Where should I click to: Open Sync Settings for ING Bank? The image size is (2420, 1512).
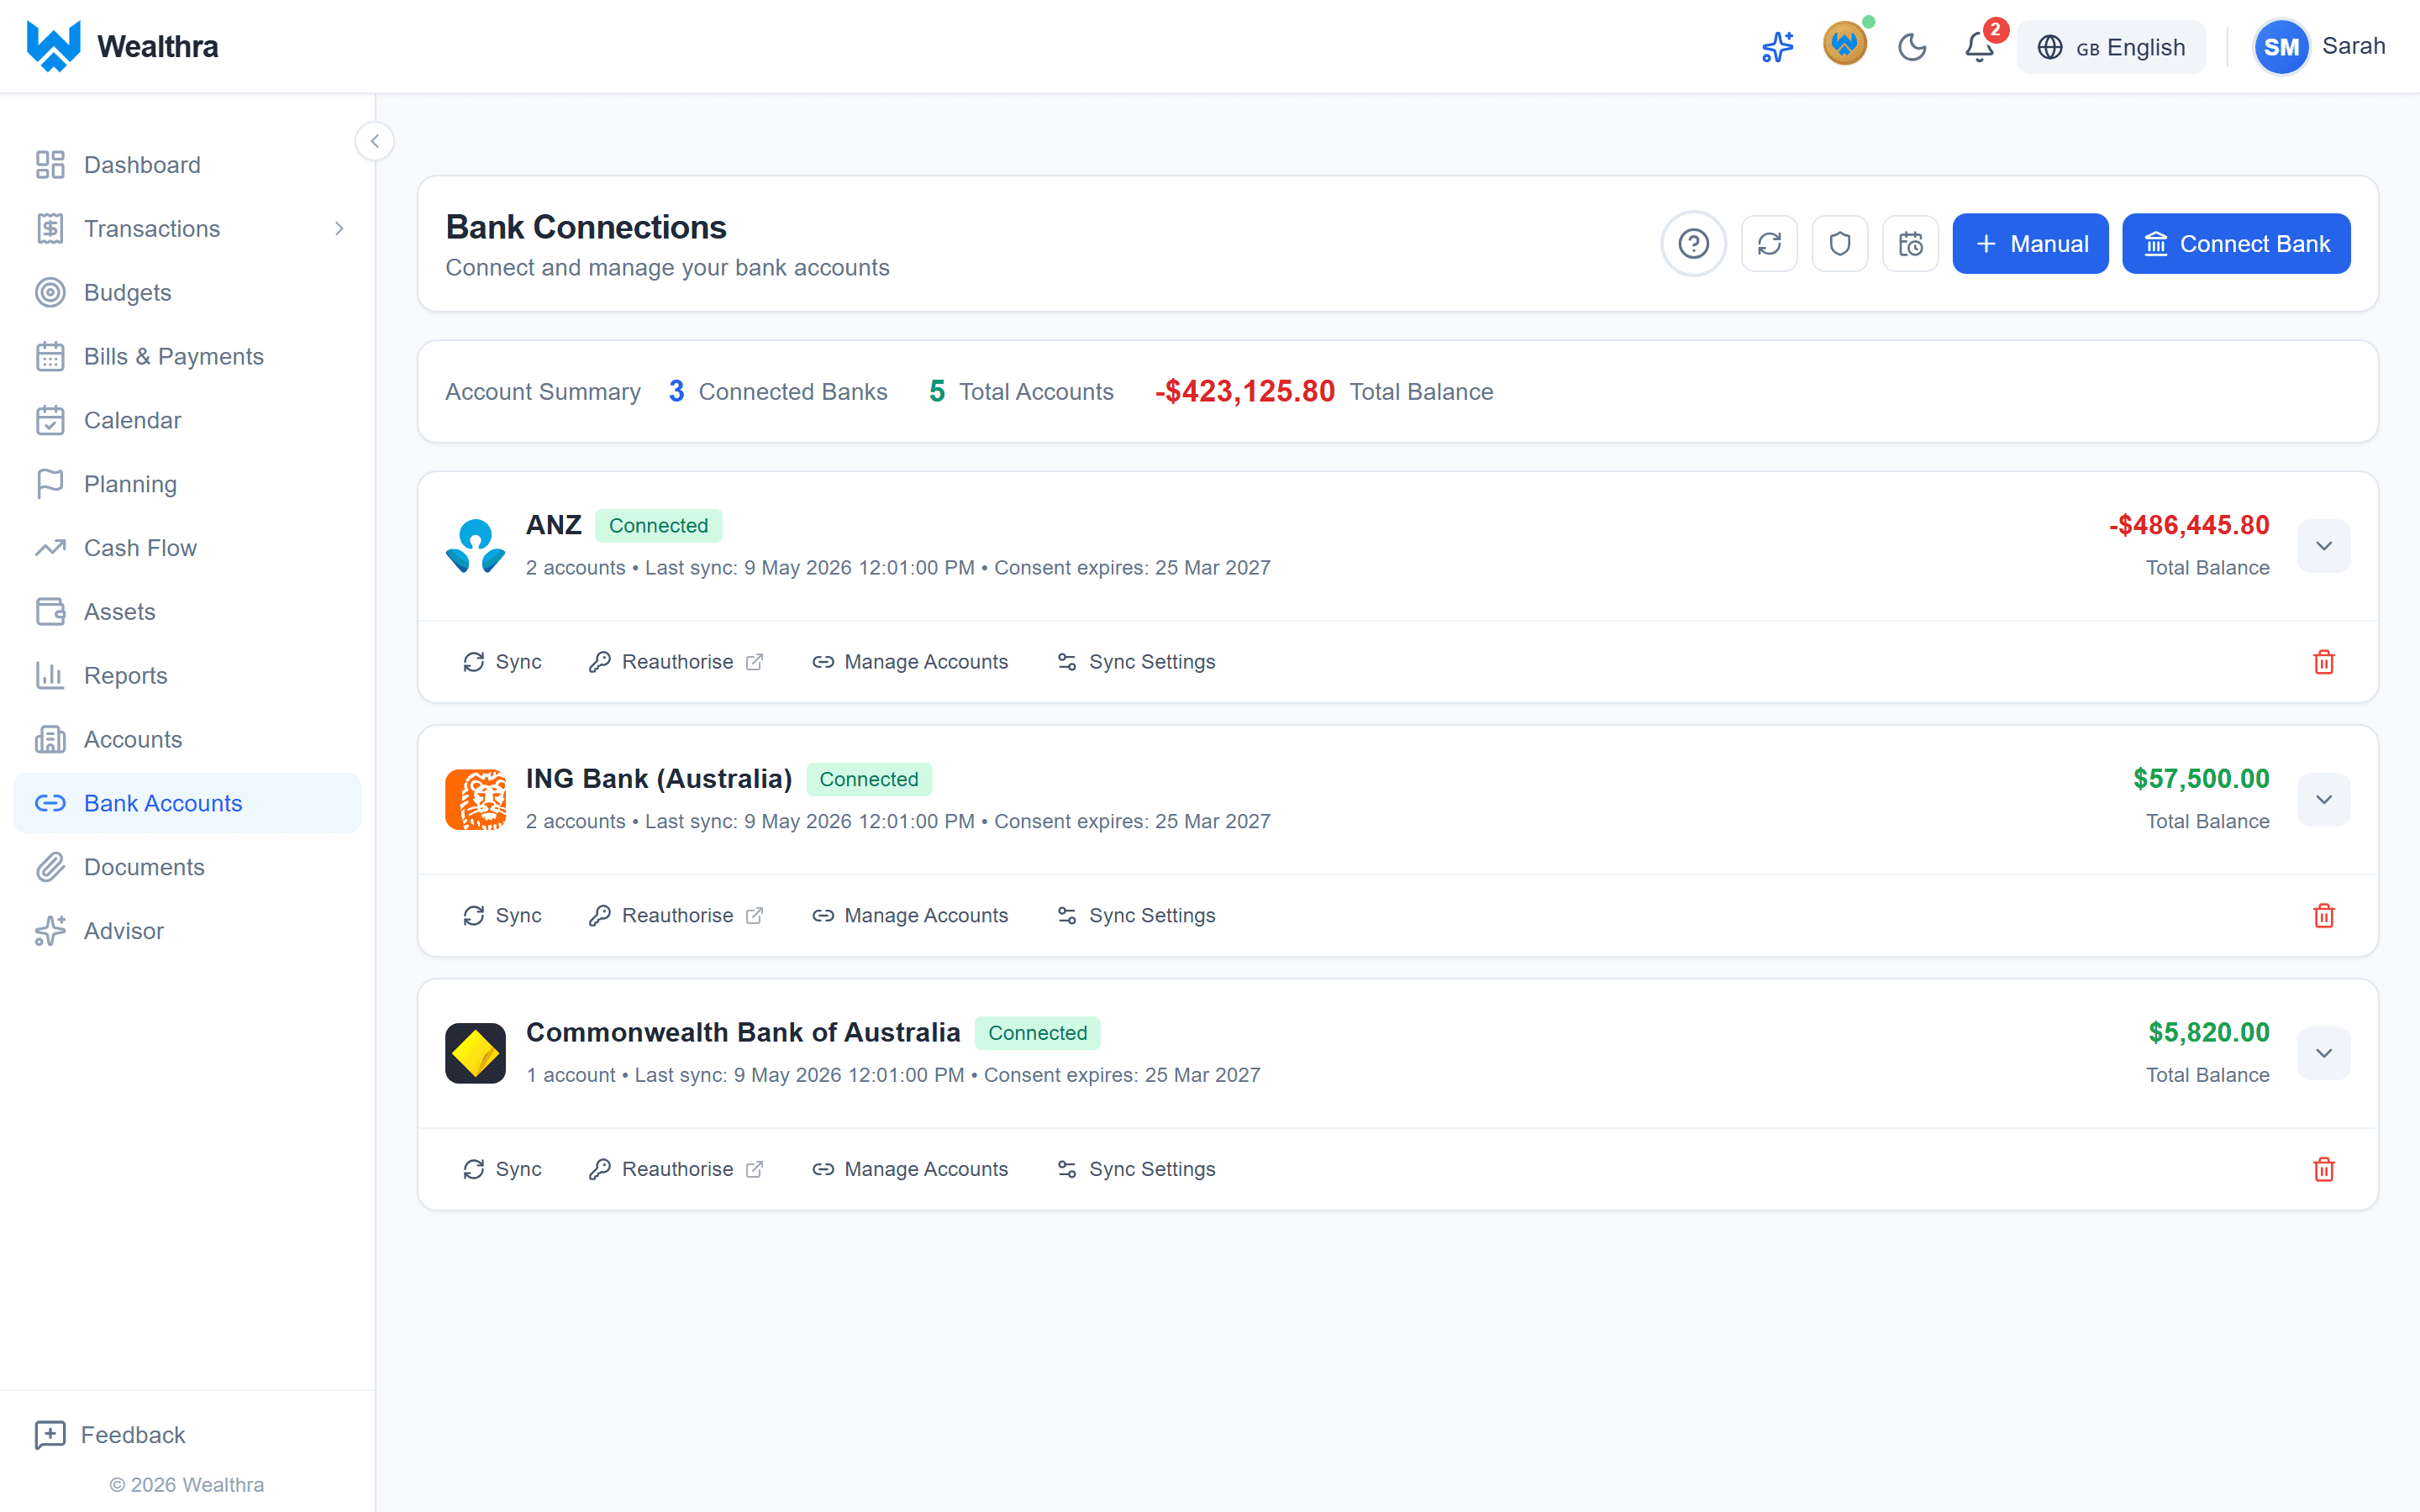(x=1136, y=916)
